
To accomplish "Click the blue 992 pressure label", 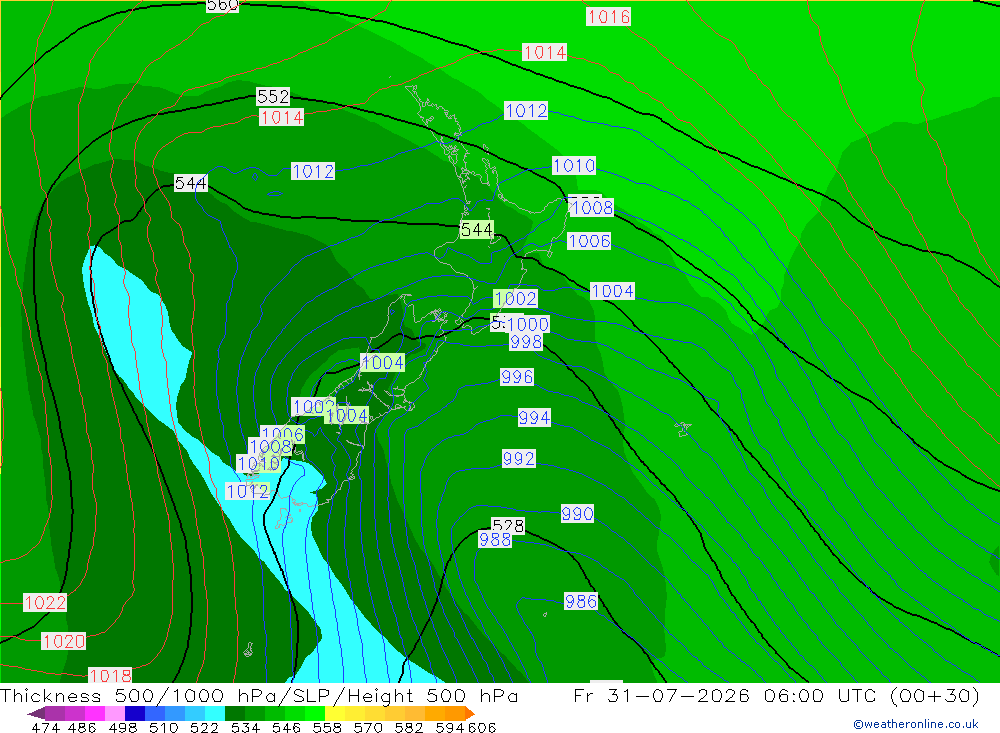I will coord(518,459).
